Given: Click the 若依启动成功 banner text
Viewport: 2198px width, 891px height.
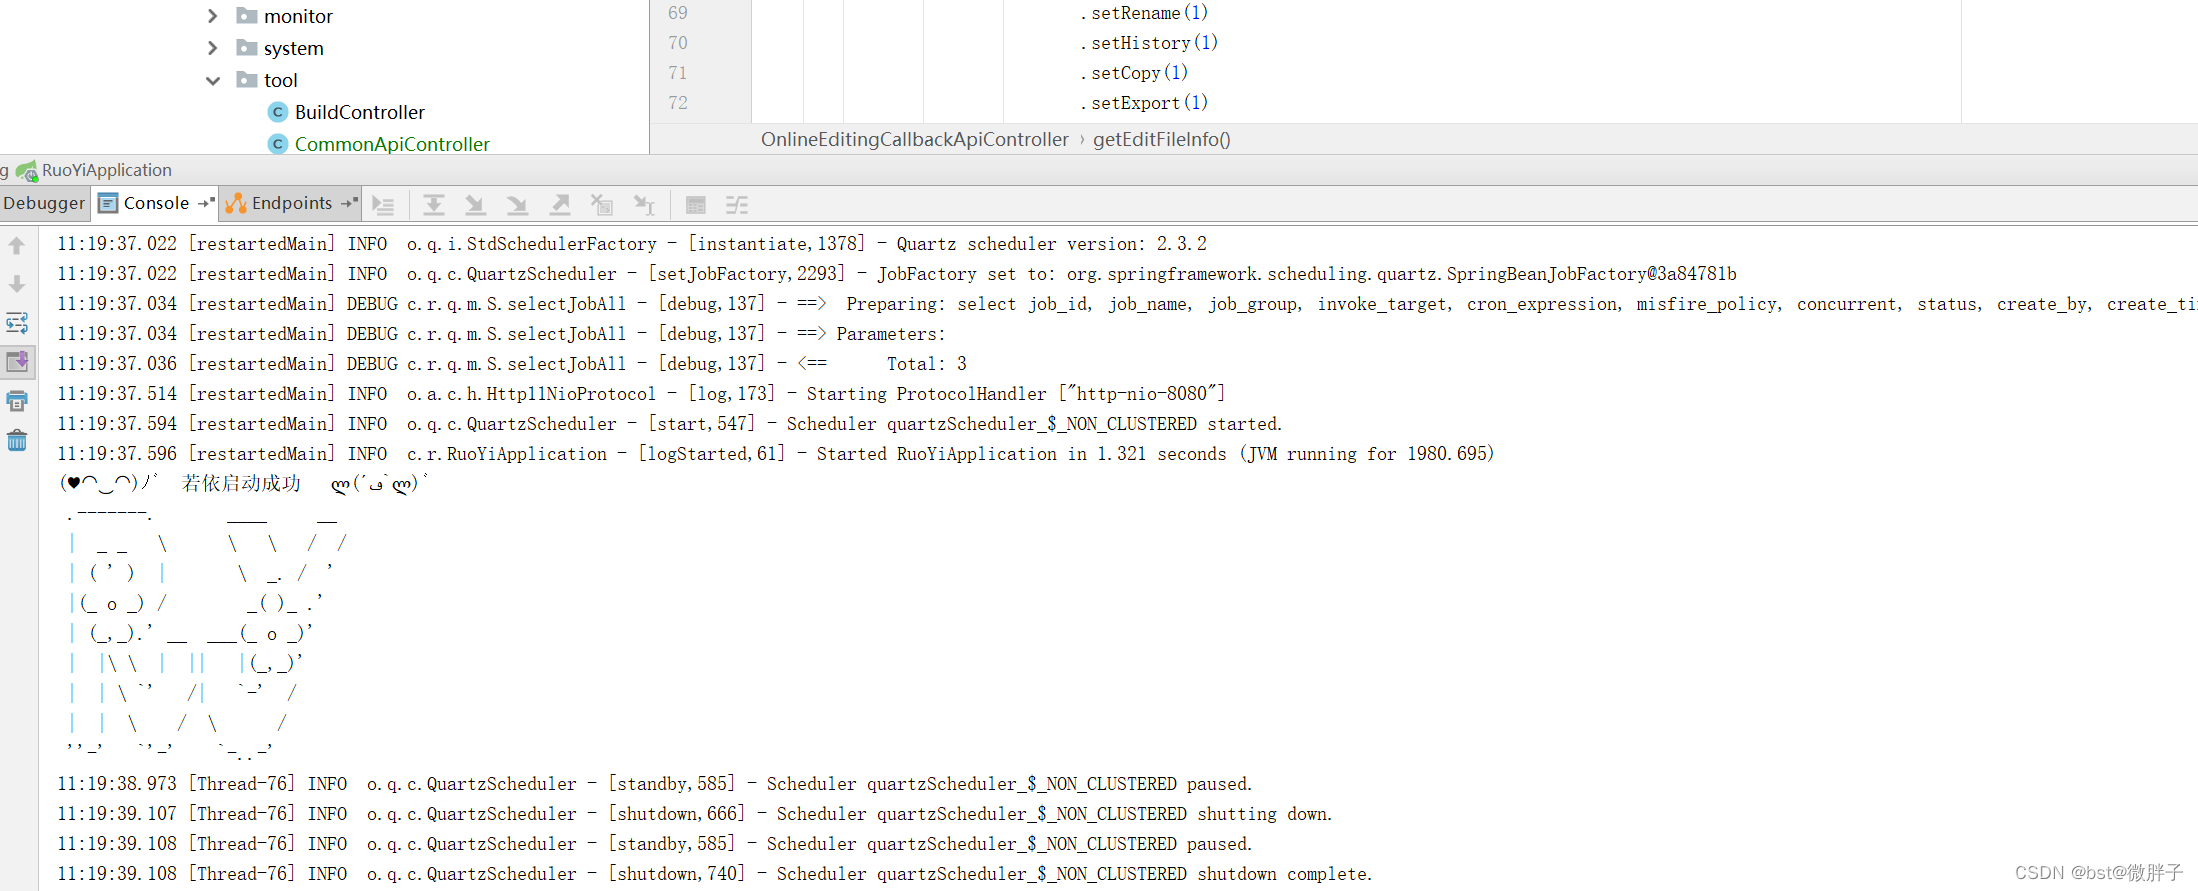Looking at the screenshot, I should pyautogui.click(x=241, y=484).
